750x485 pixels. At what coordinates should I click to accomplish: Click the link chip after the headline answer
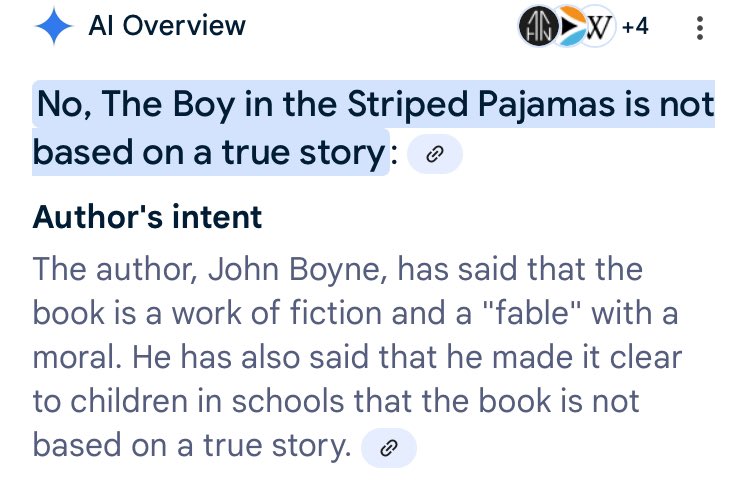(x=435, y=155)
